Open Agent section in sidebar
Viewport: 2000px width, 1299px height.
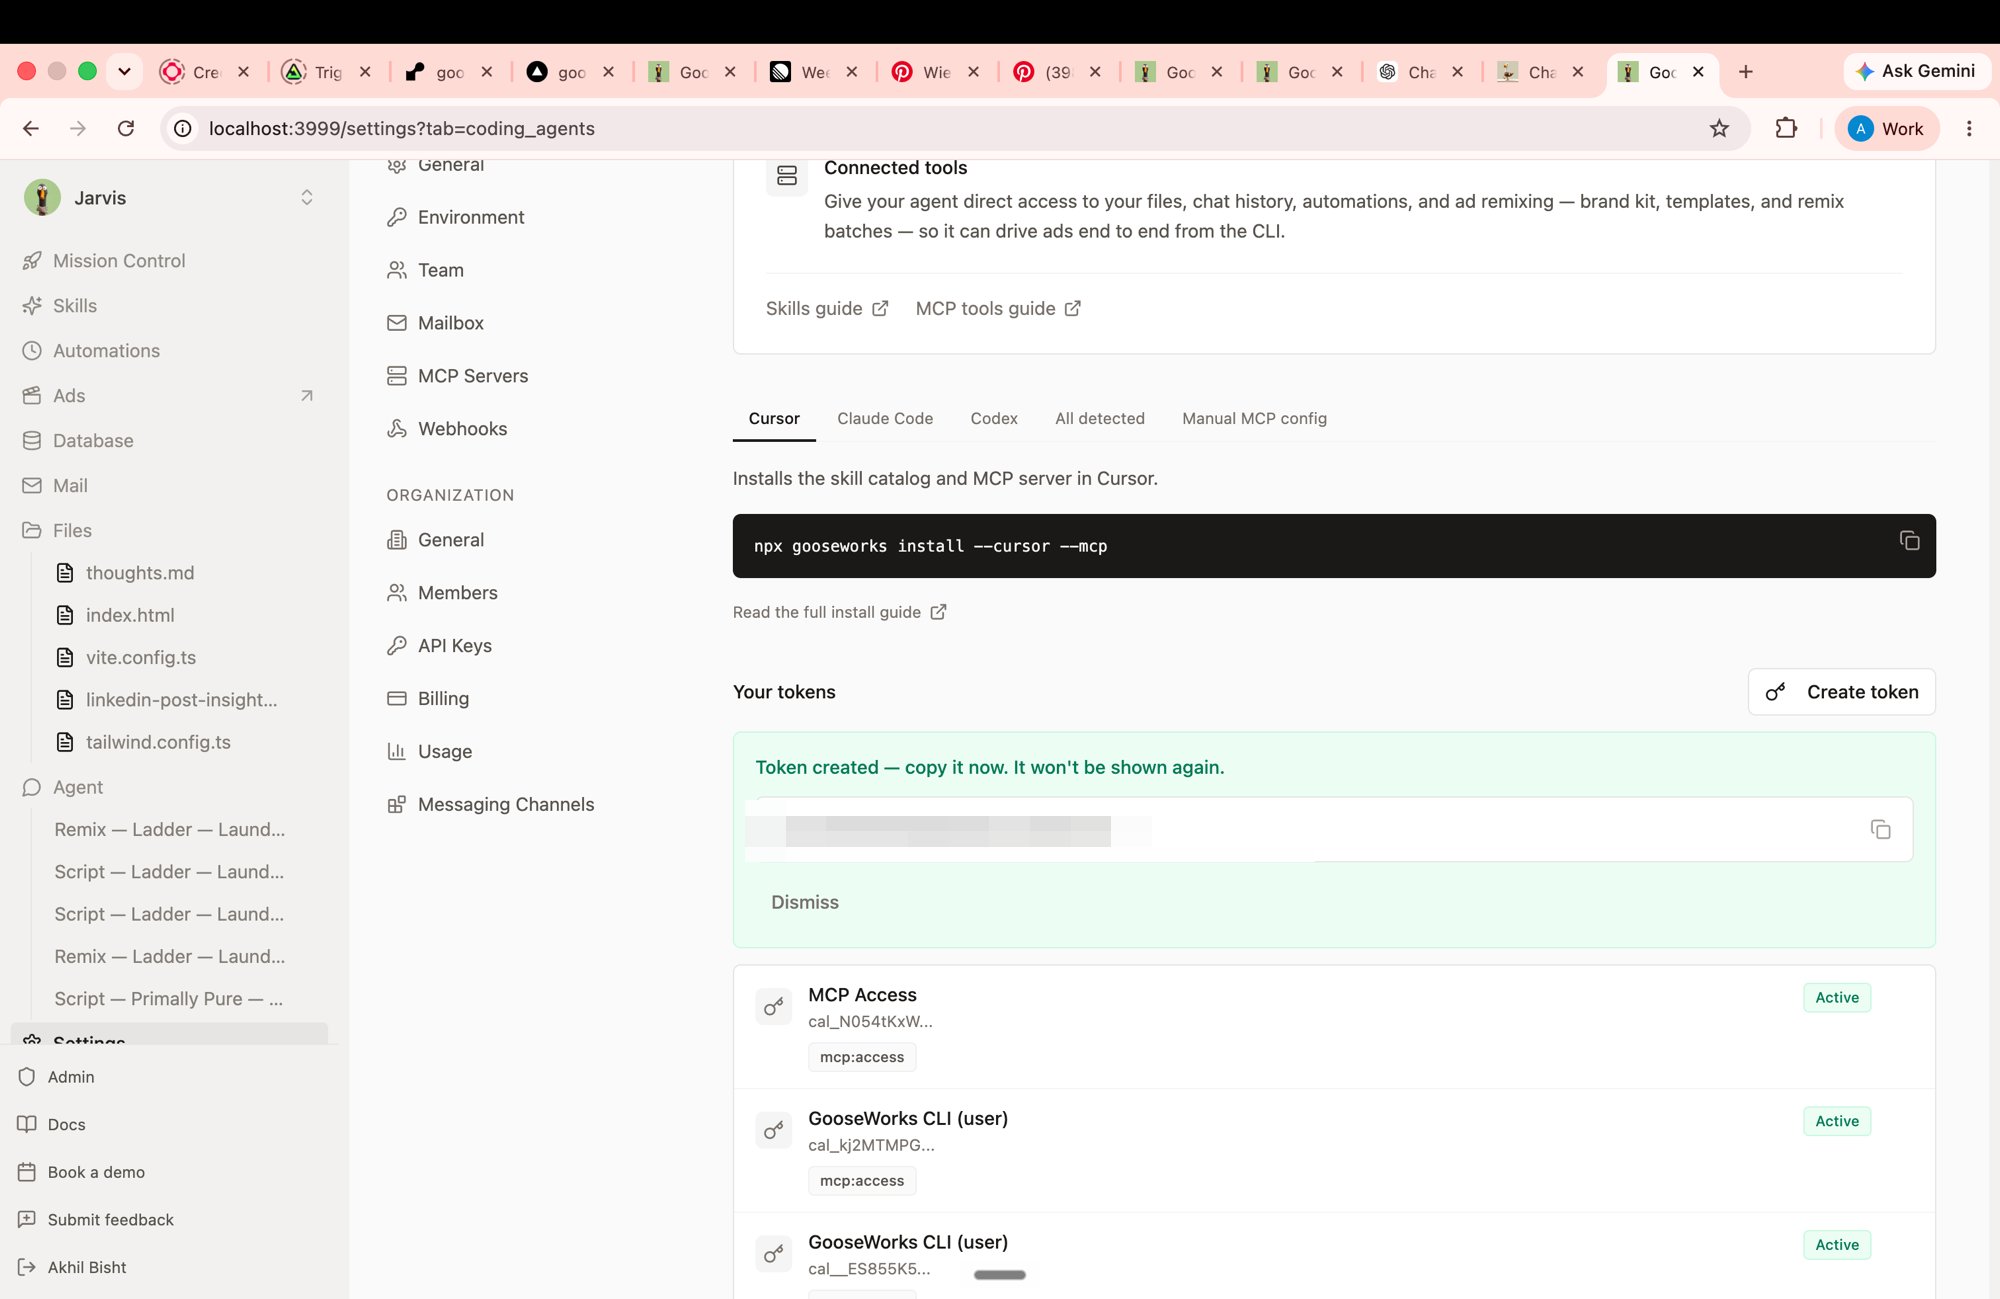pos(78,787)
